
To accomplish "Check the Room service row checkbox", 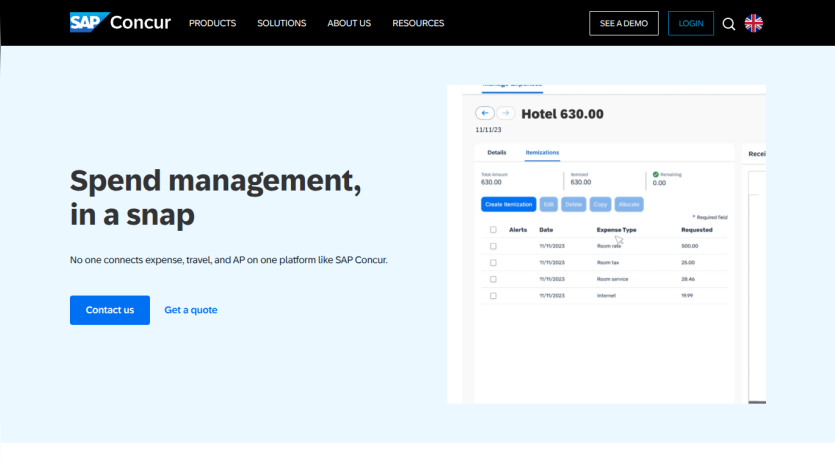I will [x=493, y=279].
